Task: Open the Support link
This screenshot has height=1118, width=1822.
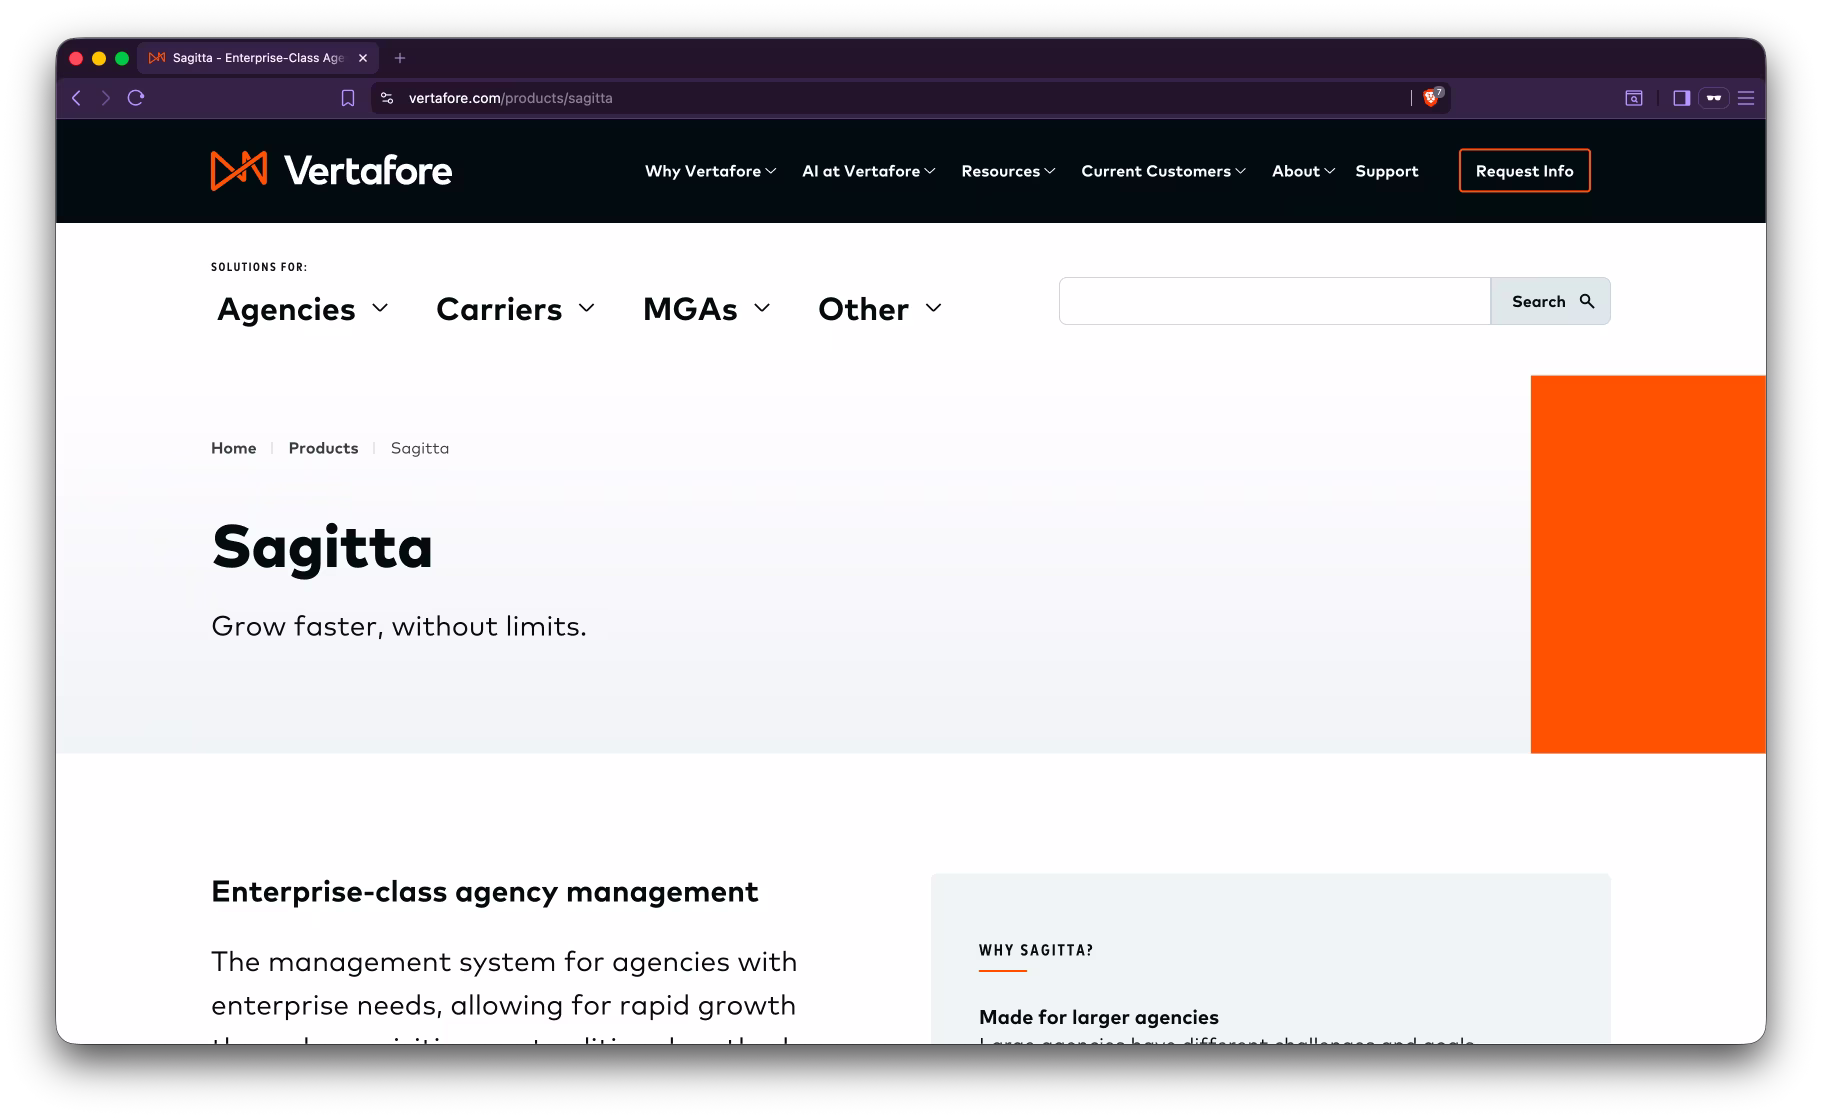Action: [x=1386, y=171]
